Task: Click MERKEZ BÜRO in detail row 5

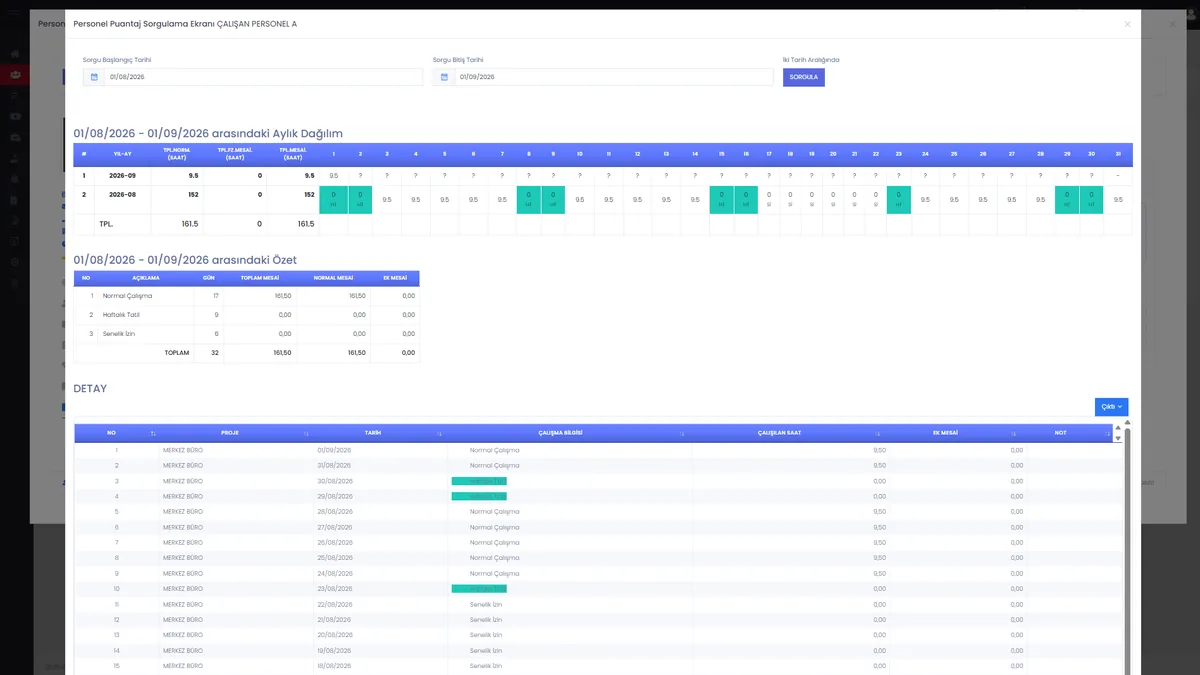Action: [183, 512]
